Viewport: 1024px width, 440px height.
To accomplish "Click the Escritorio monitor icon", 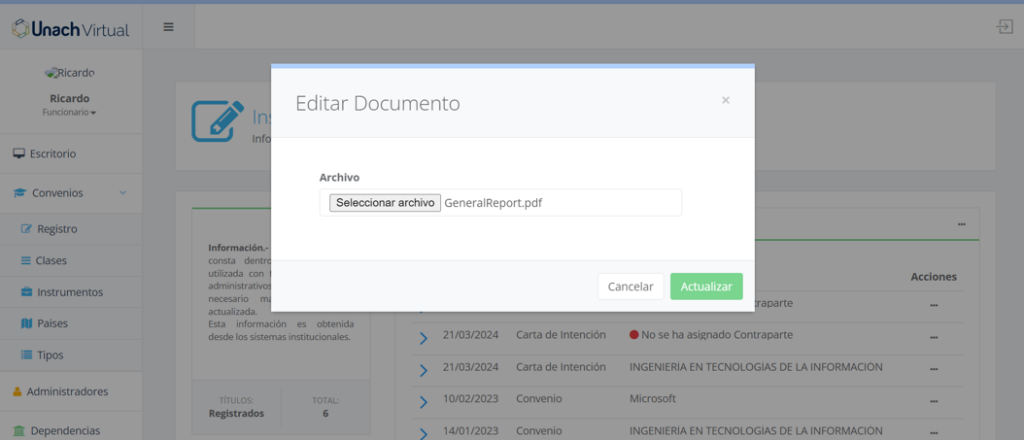I will [x=19, y=154].
